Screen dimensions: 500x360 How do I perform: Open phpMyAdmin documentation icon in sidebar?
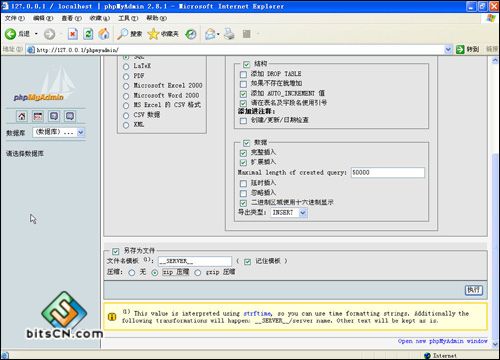pos(54,116)
